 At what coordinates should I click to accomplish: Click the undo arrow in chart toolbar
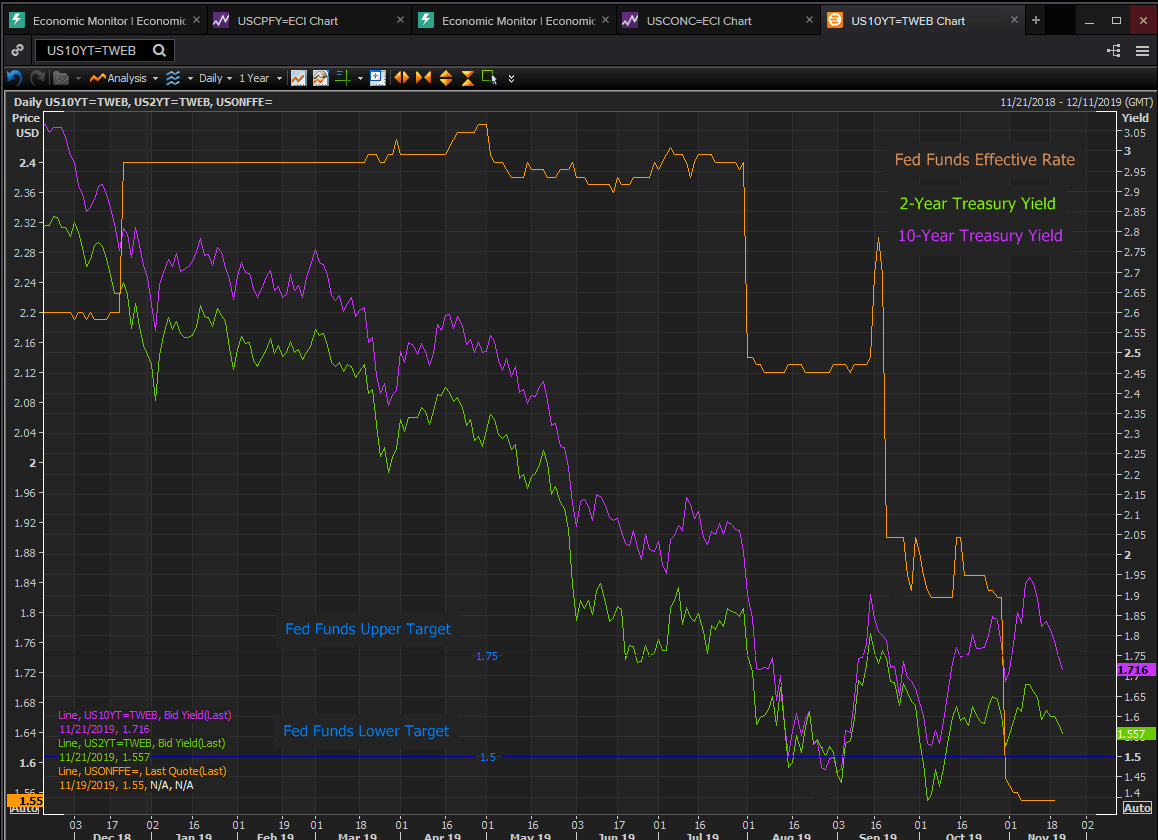[x=14, y=78]
